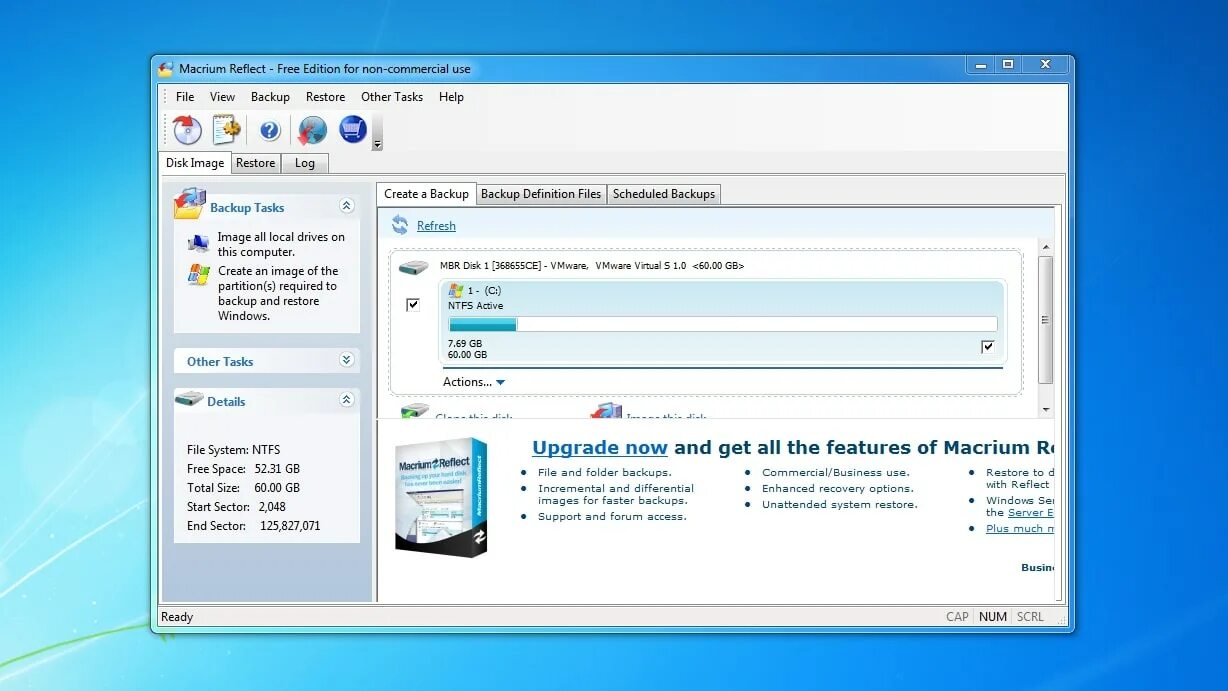Click the Refresh link
This screenshot has width=1228, height=691.
tap(436, 225)
